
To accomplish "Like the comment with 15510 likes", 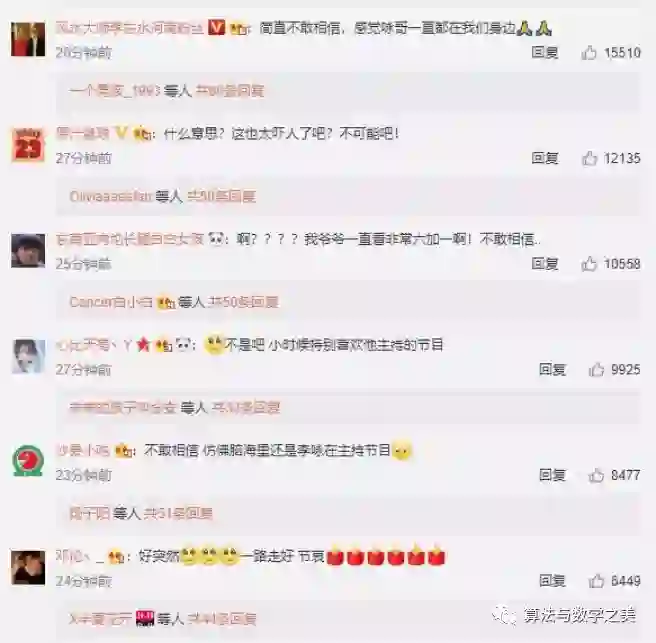I will pyautogui.click(x=589, y=53).
